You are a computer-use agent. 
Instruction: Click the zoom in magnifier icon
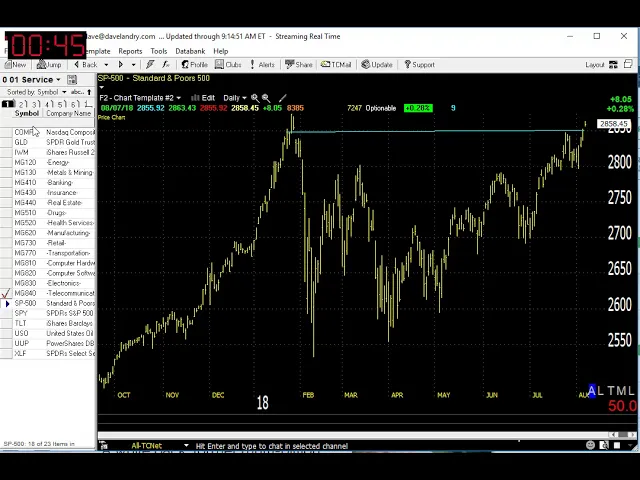pos(255,98)
